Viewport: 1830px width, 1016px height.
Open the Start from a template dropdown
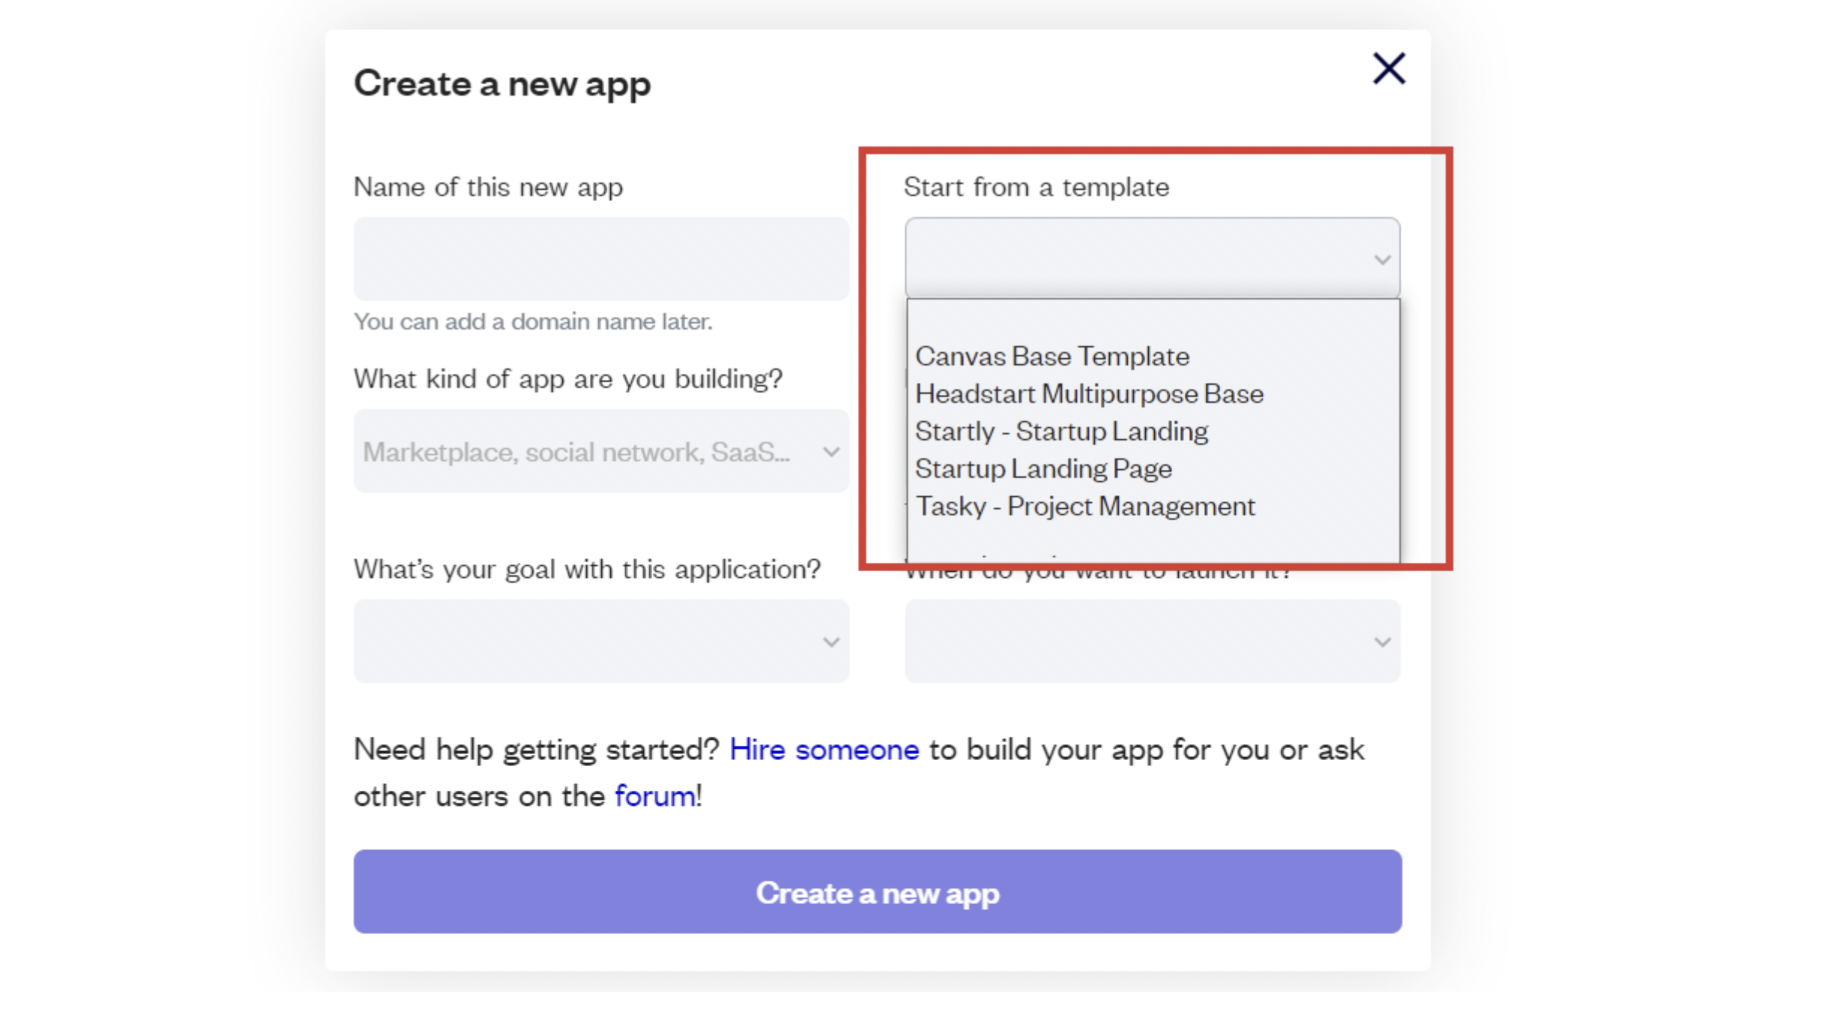click(x=1140, y=259)
